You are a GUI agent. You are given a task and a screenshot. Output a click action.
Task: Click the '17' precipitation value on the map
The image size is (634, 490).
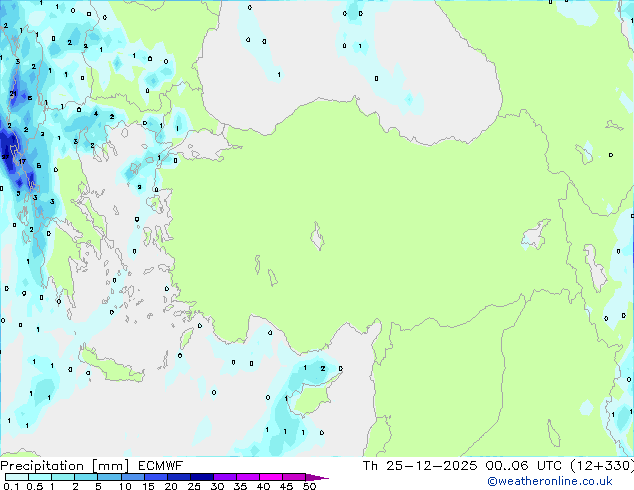22,161
